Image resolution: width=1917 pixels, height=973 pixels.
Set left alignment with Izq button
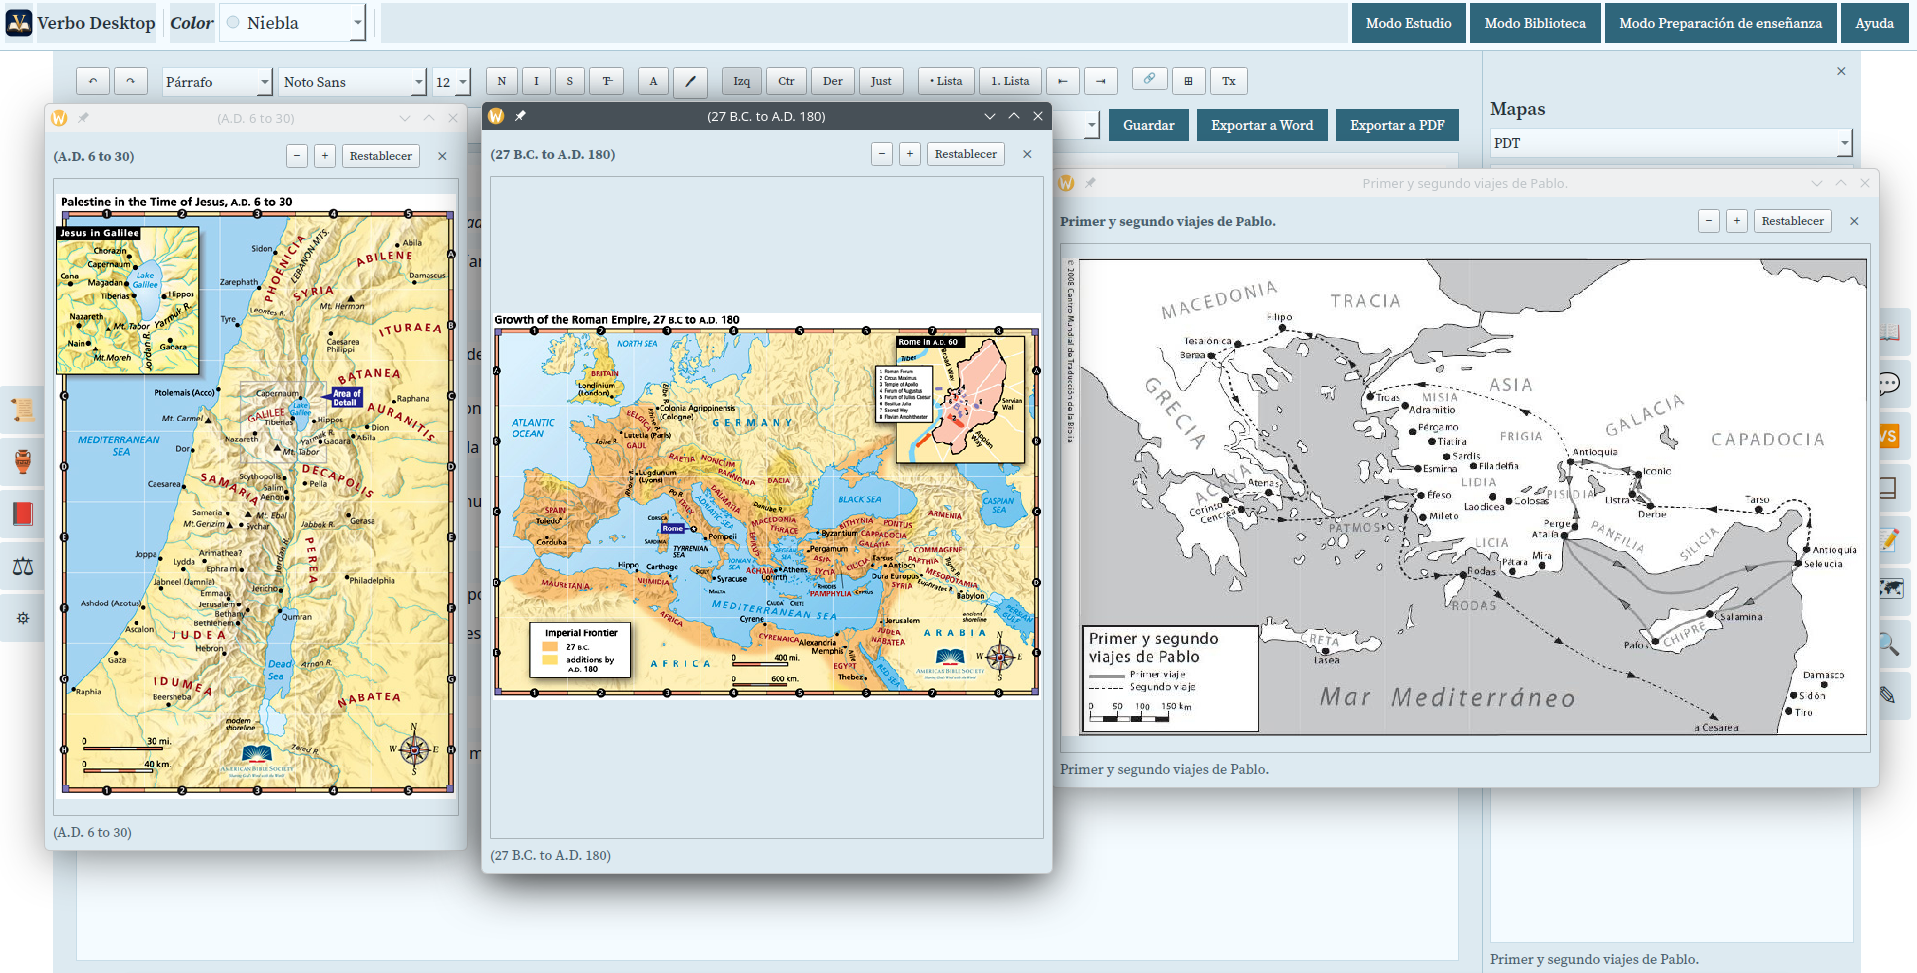(x=742, y=81)
